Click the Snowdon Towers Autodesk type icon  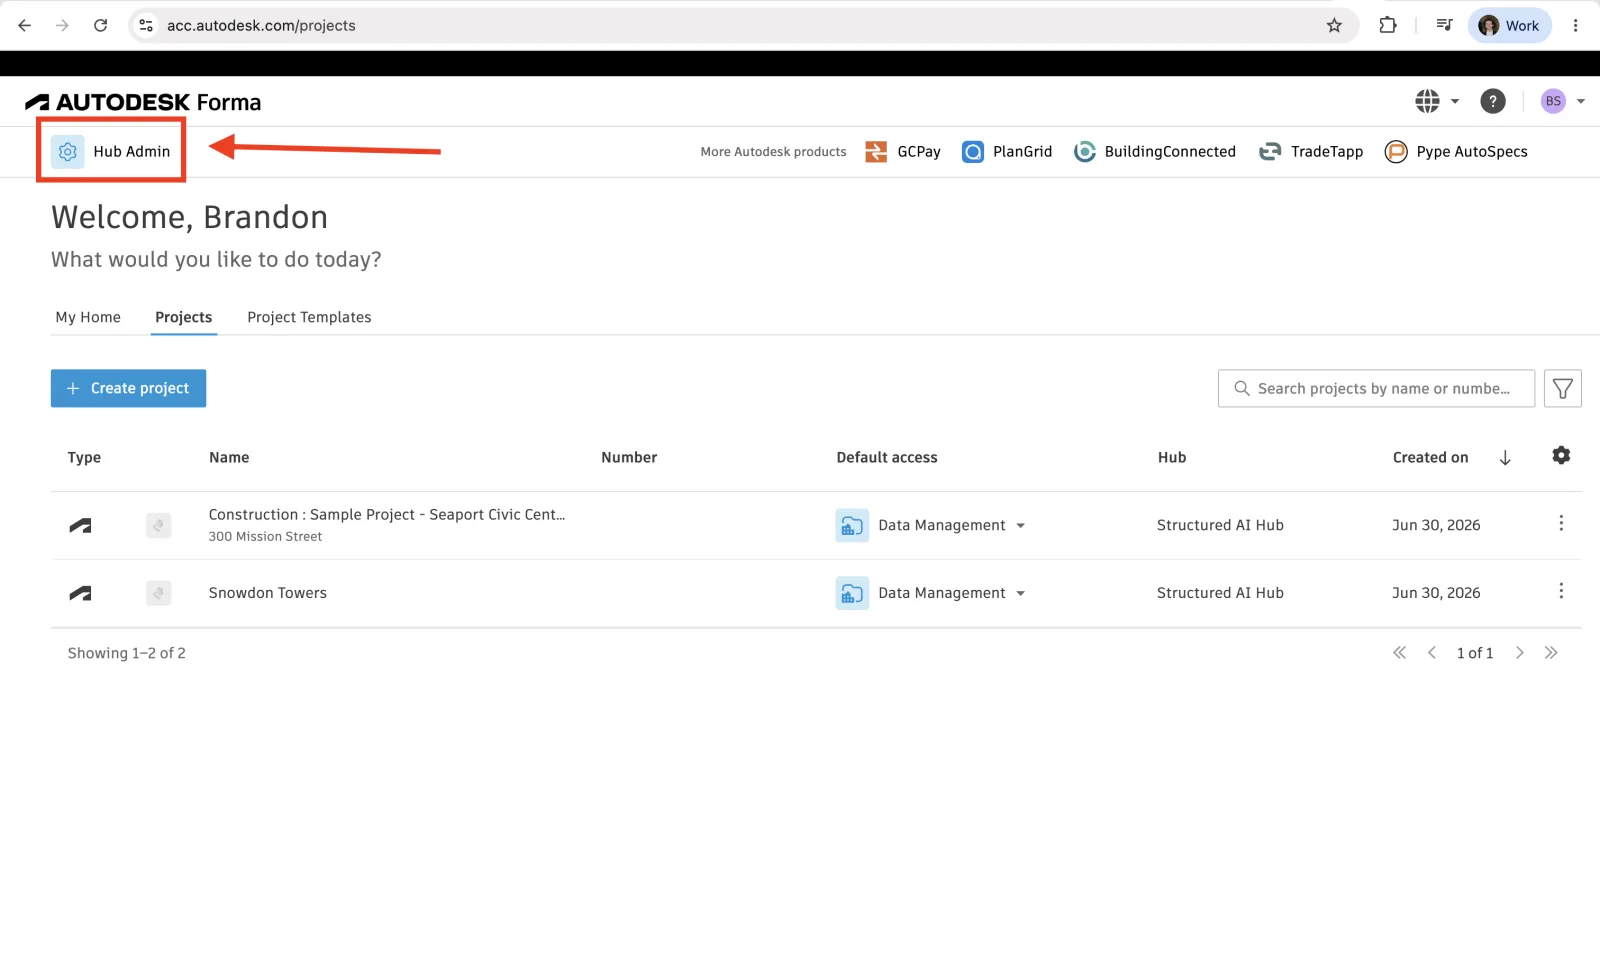[x=80, y=593]
